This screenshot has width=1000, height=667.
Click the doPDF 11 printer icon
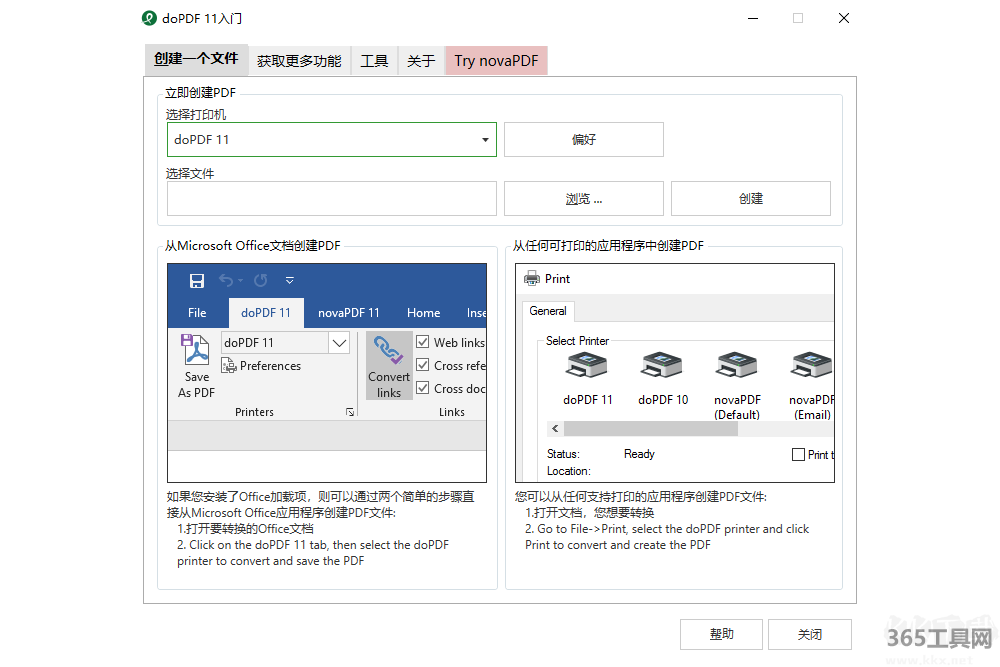[587, 367]
